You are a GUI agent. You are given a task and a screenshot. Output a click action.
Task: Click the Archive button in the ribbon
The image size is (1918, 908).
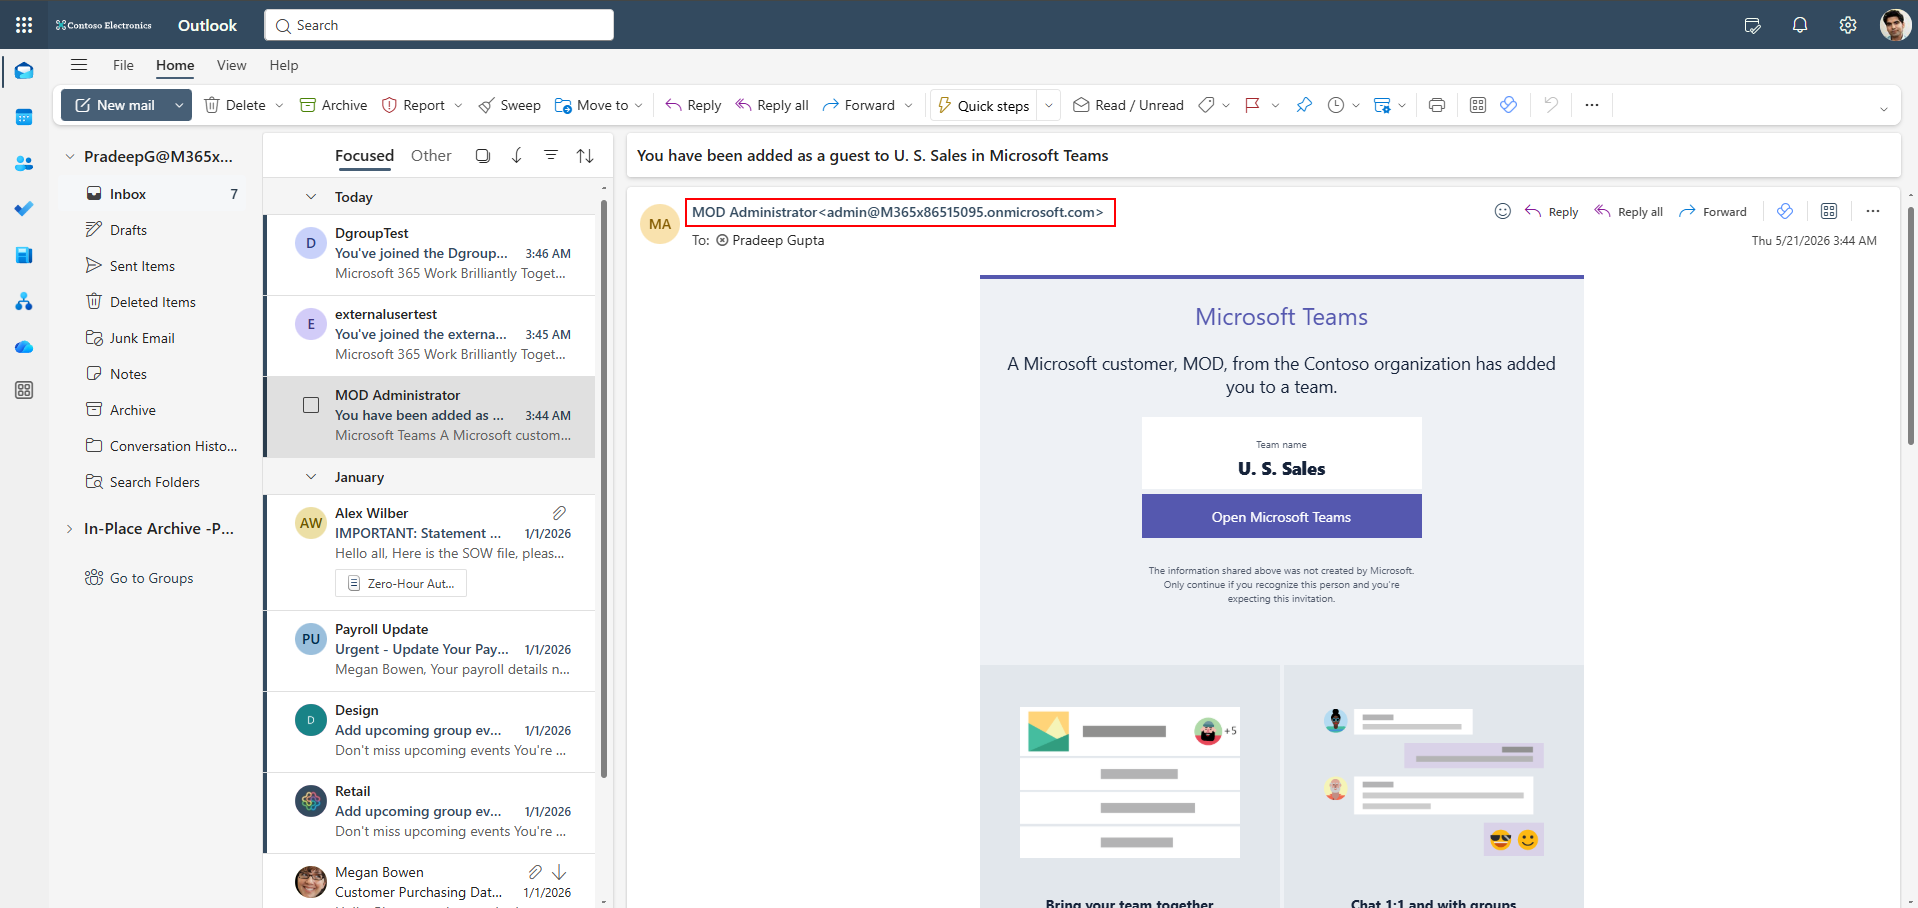coord(334,105)
